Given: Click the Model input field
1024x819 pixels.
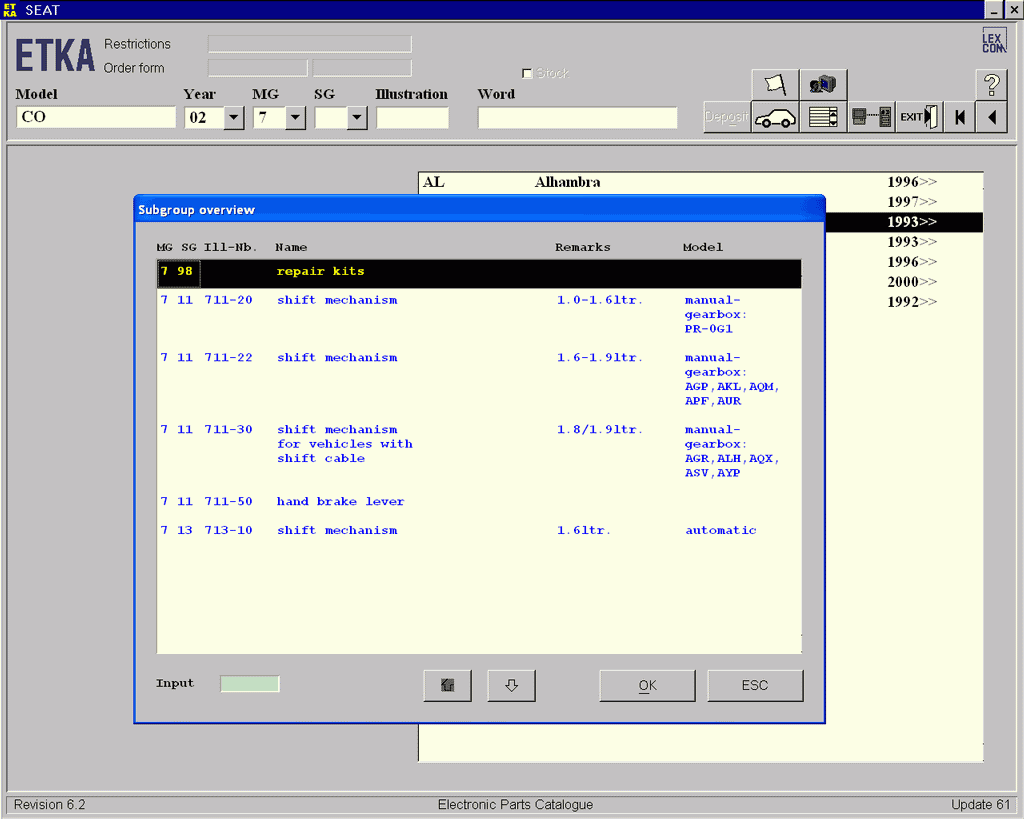Looking at the screenshot, I should point(96,117).
